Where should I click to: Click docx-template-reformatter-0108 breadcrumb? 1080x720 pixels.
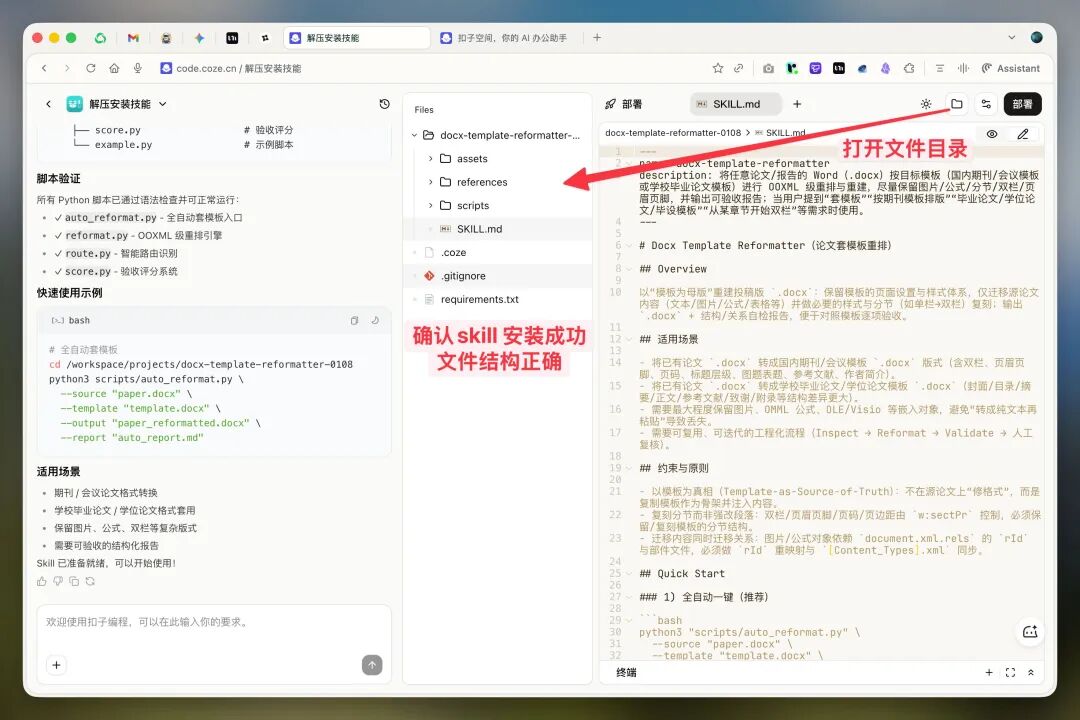(673, 133)
